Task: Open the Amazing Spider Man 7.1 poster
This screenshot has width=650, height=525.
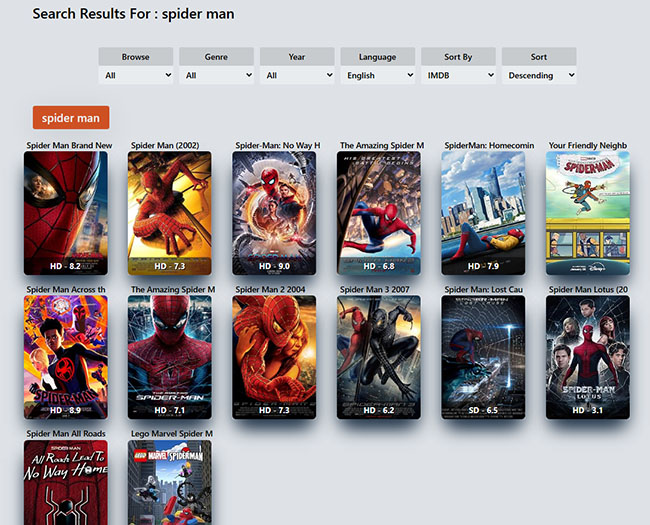Action: [170, 357]
